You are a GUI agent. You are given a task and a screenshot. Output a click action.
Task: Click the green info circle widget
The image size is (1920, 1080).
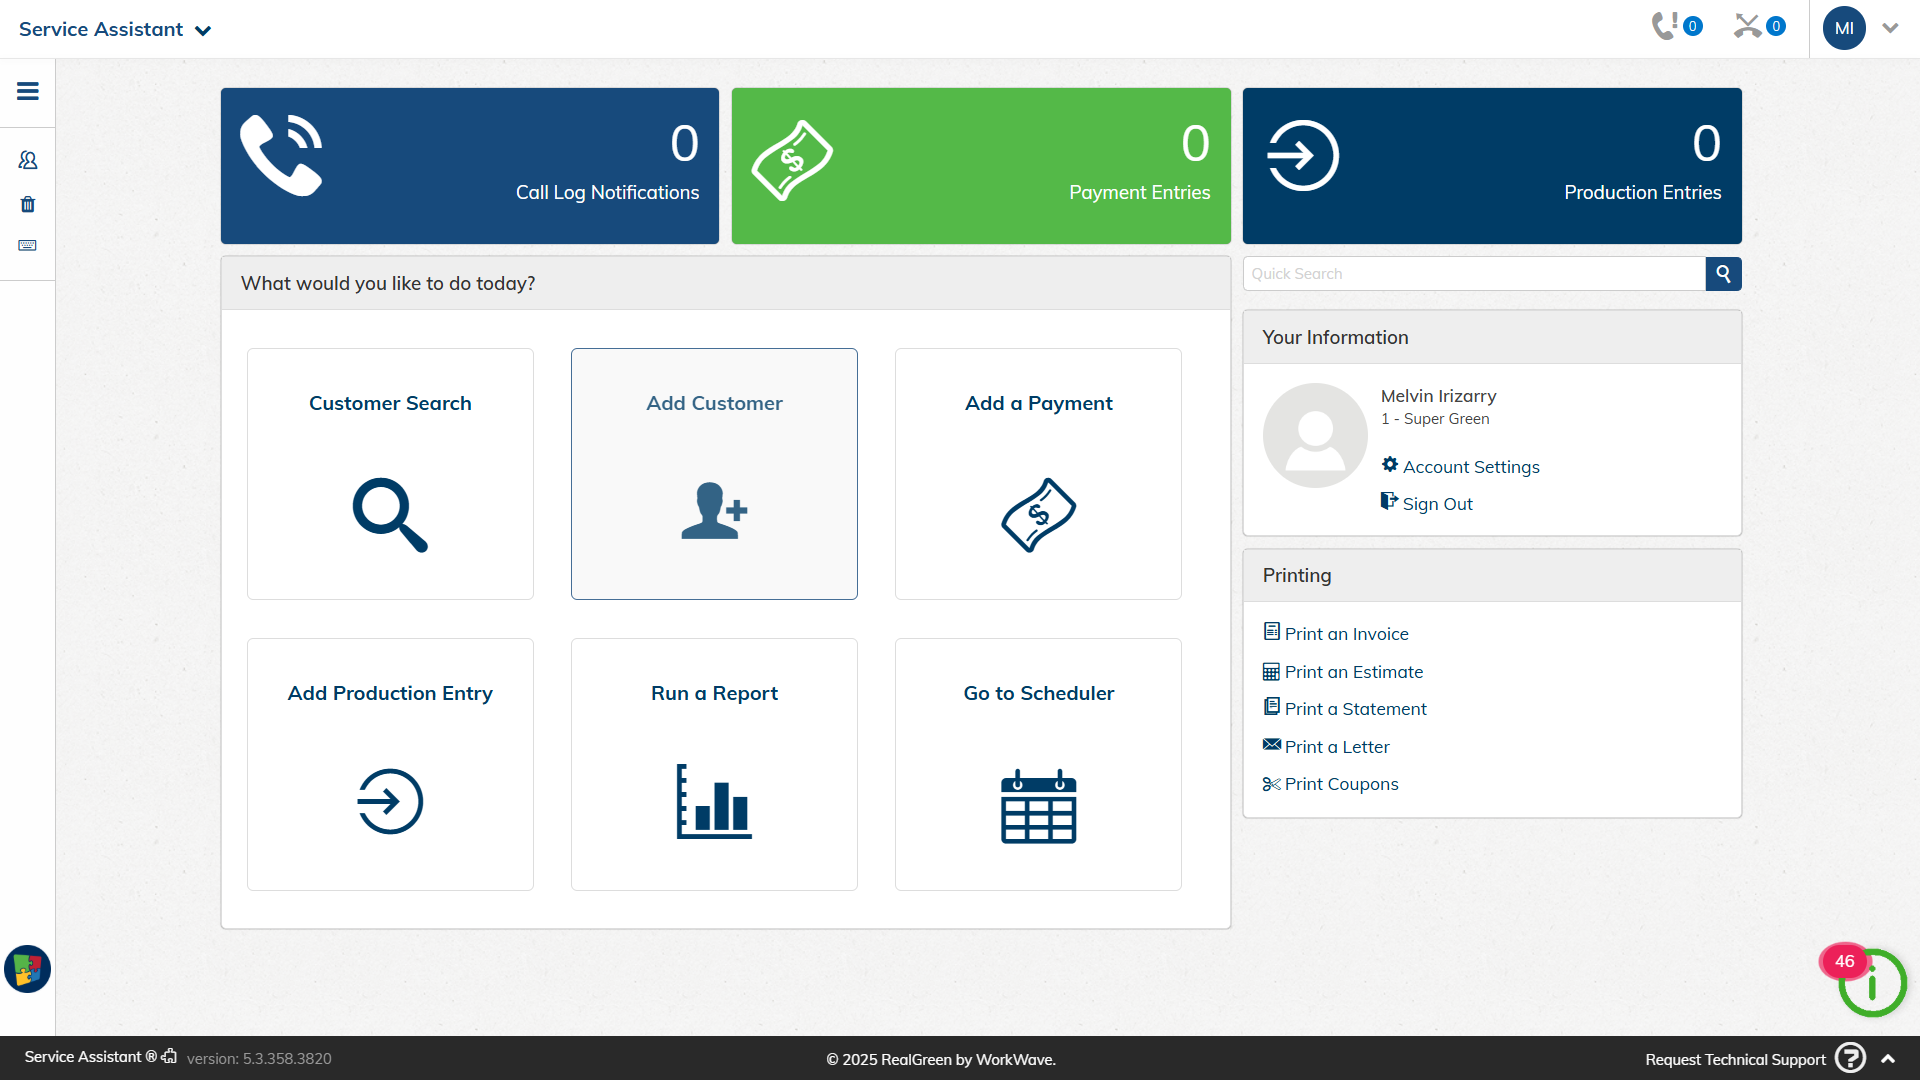coord(1872,984)
